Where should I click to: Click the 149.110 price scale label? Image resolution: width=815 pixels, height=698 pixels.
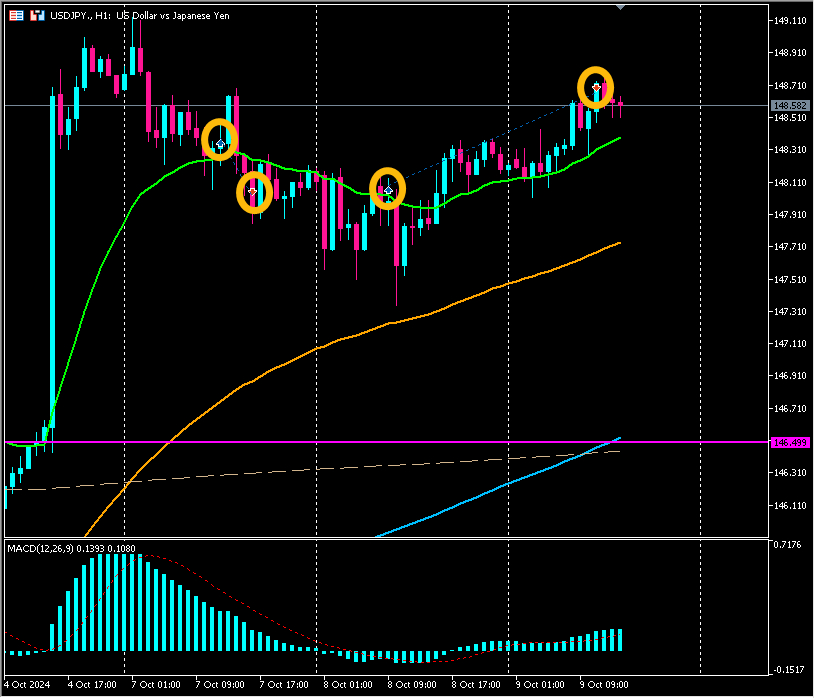pyautogui.click(x=789, y=20)
